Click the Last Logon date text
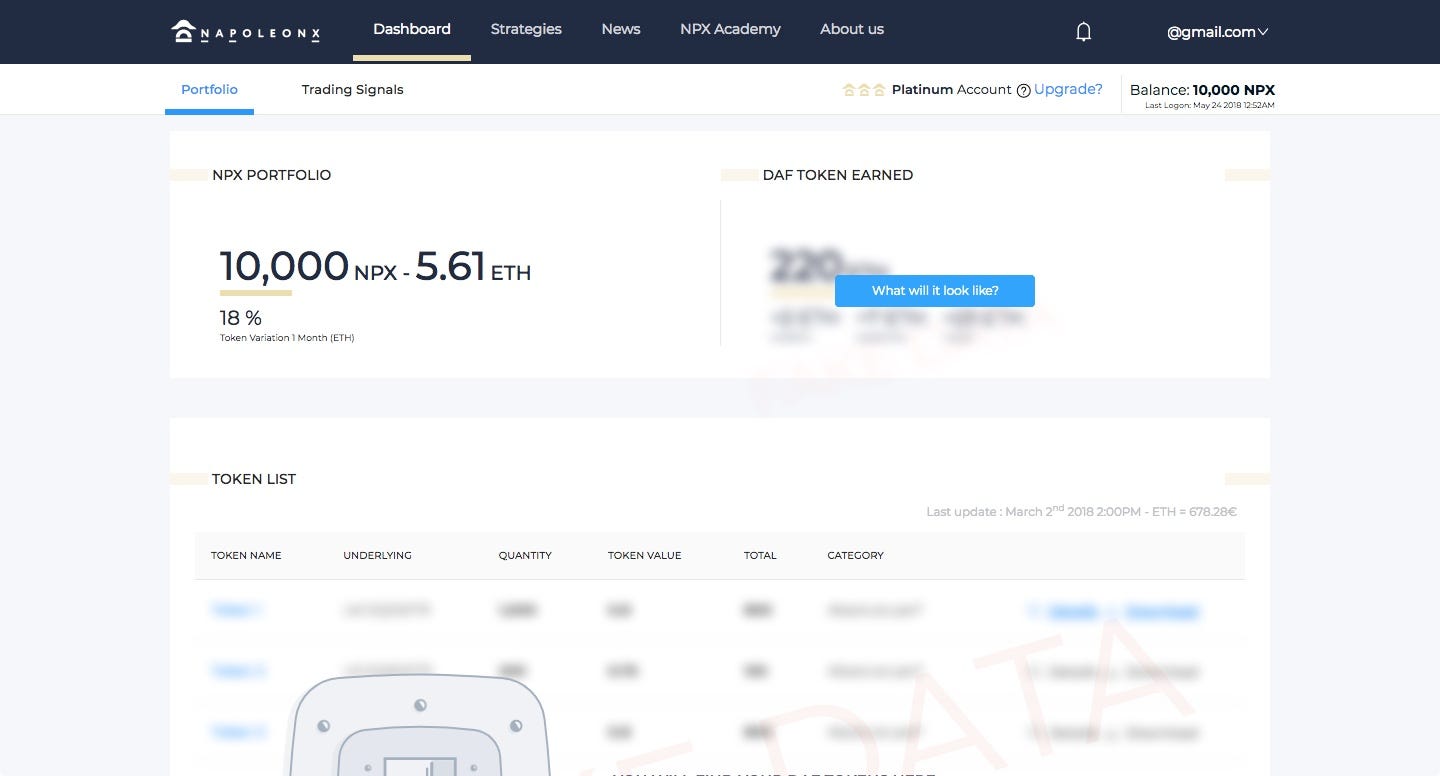This screenshot has width=1440, height=776. (x=1209, y=105)
